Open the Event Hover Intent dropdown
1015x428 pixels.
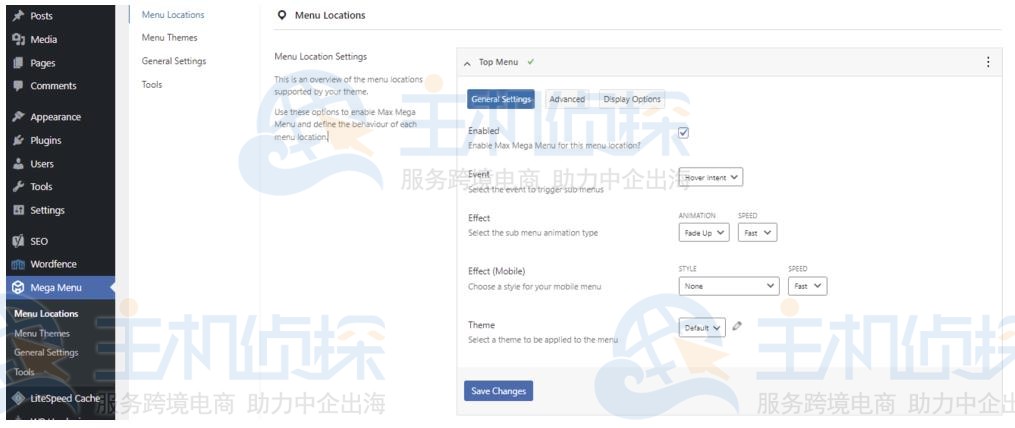point(711,177)
